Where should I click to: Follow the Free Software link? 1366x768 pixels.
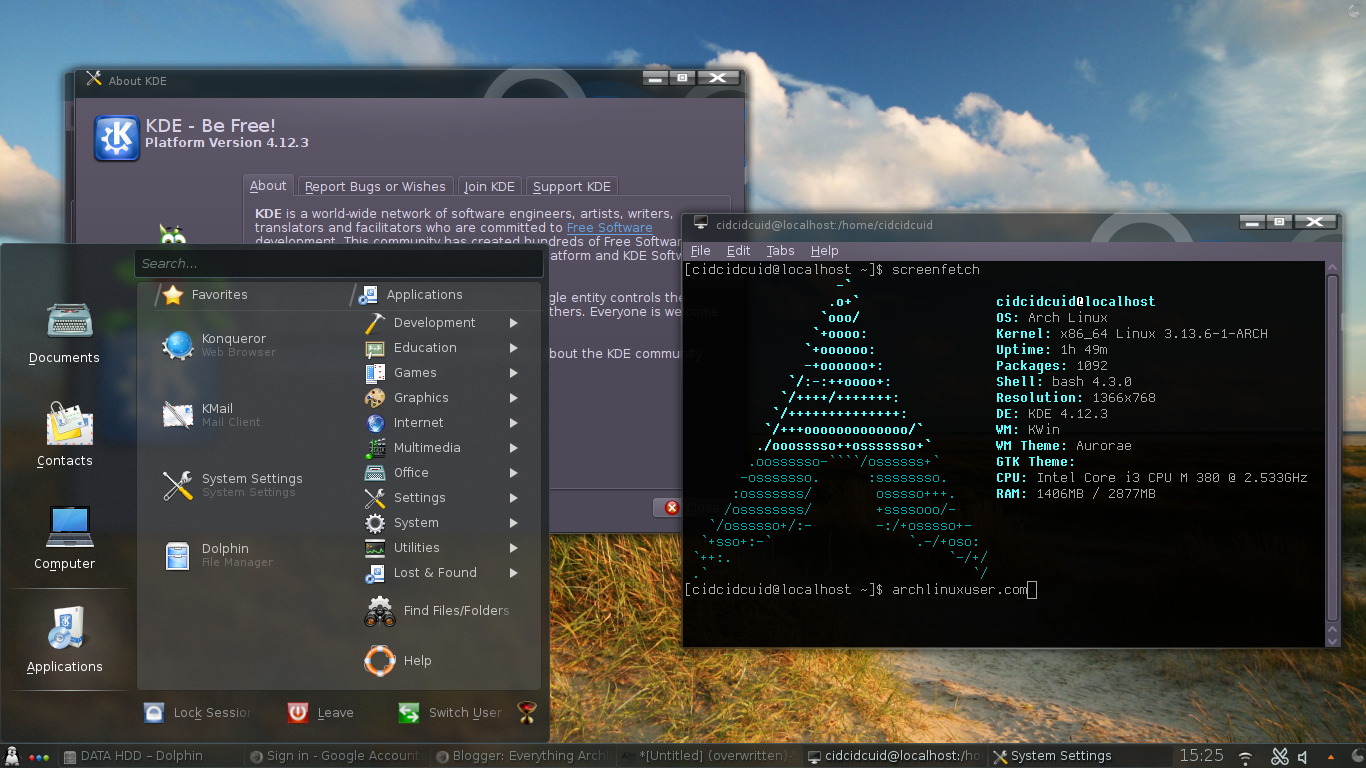click(x=609, y=227)
